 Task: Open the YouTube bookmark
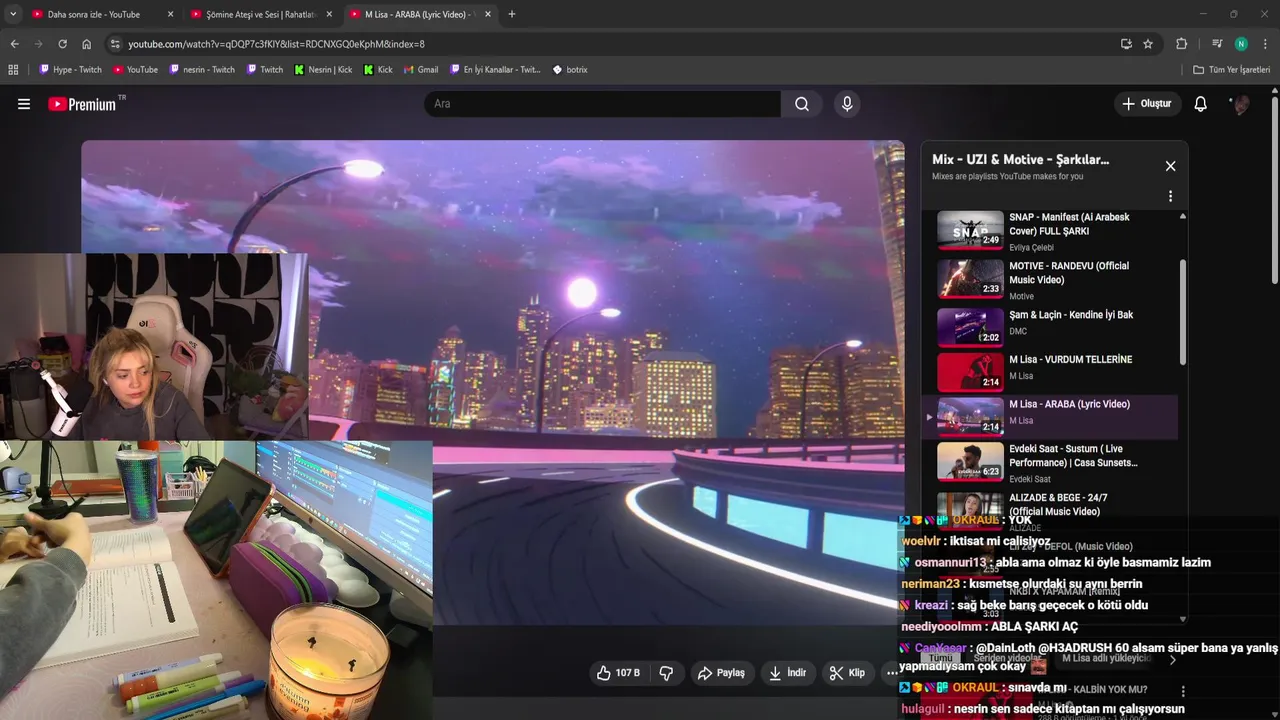click(x=135, y=70)
